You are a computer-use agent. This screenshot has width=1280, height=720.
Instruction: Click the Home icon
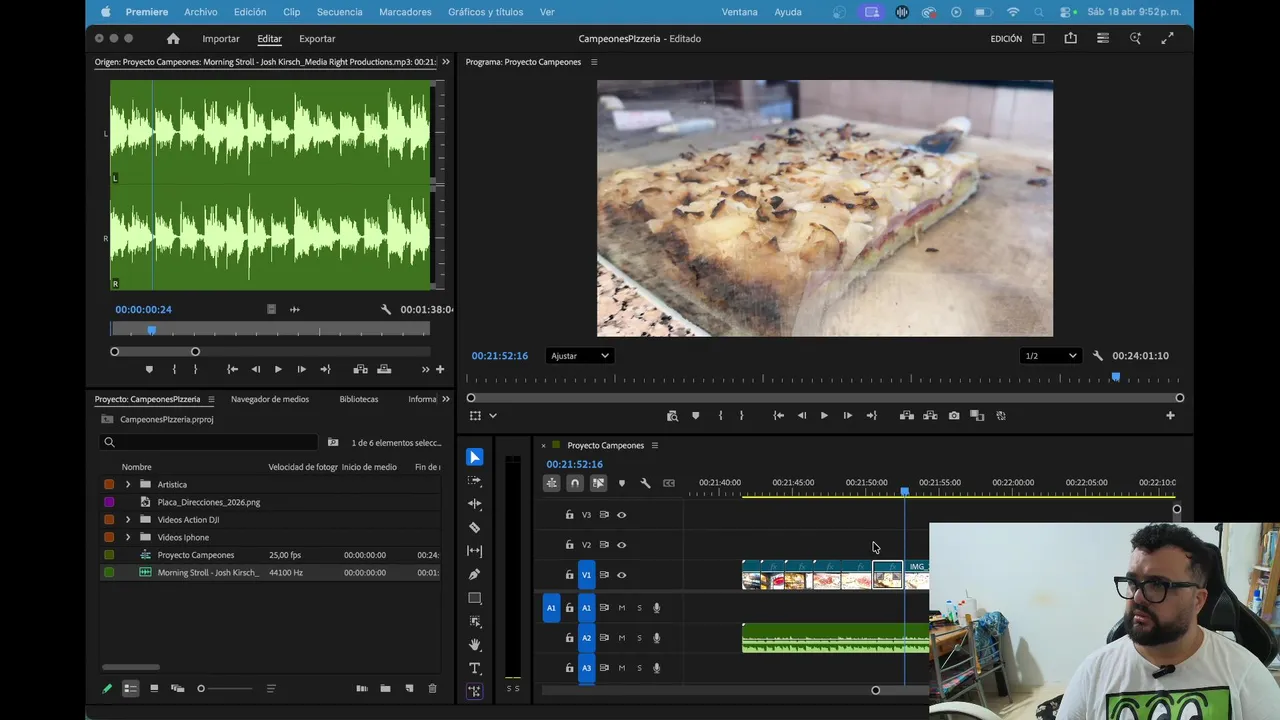[x=173, y=39]
